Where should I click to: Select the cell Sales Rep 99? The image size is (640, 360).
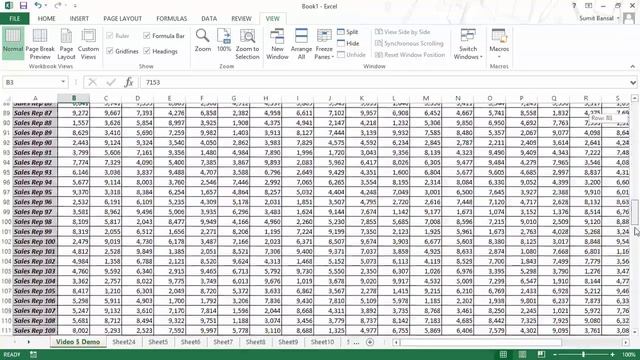[35, 231]
